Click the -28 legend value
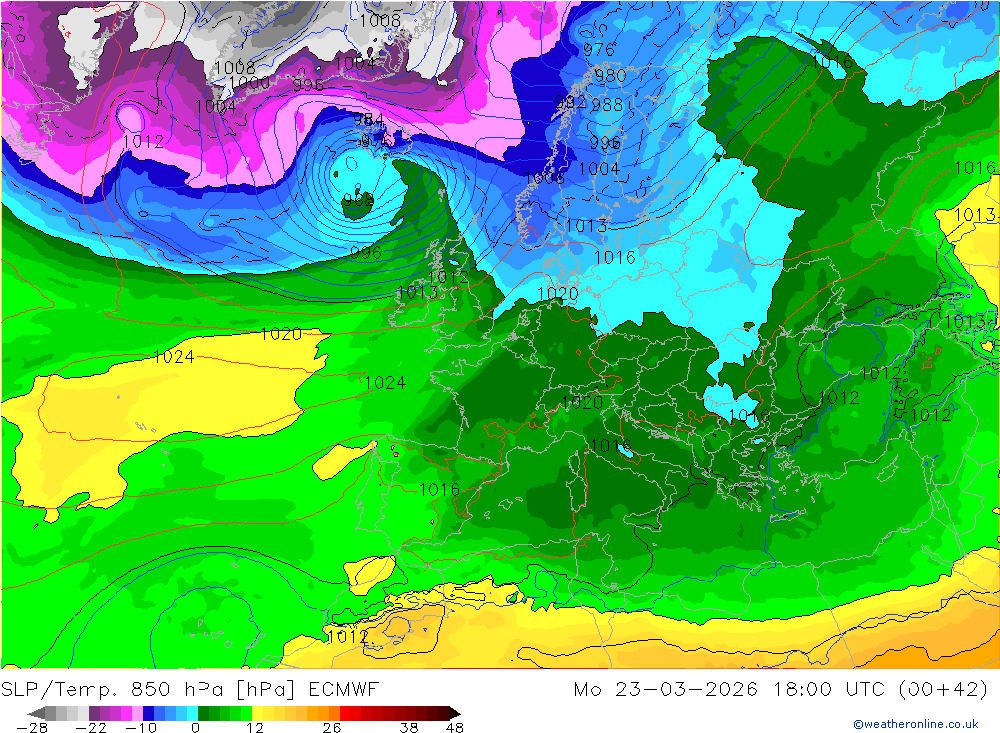The height and width of the screenshot is (733, 1000). point(32,728)
